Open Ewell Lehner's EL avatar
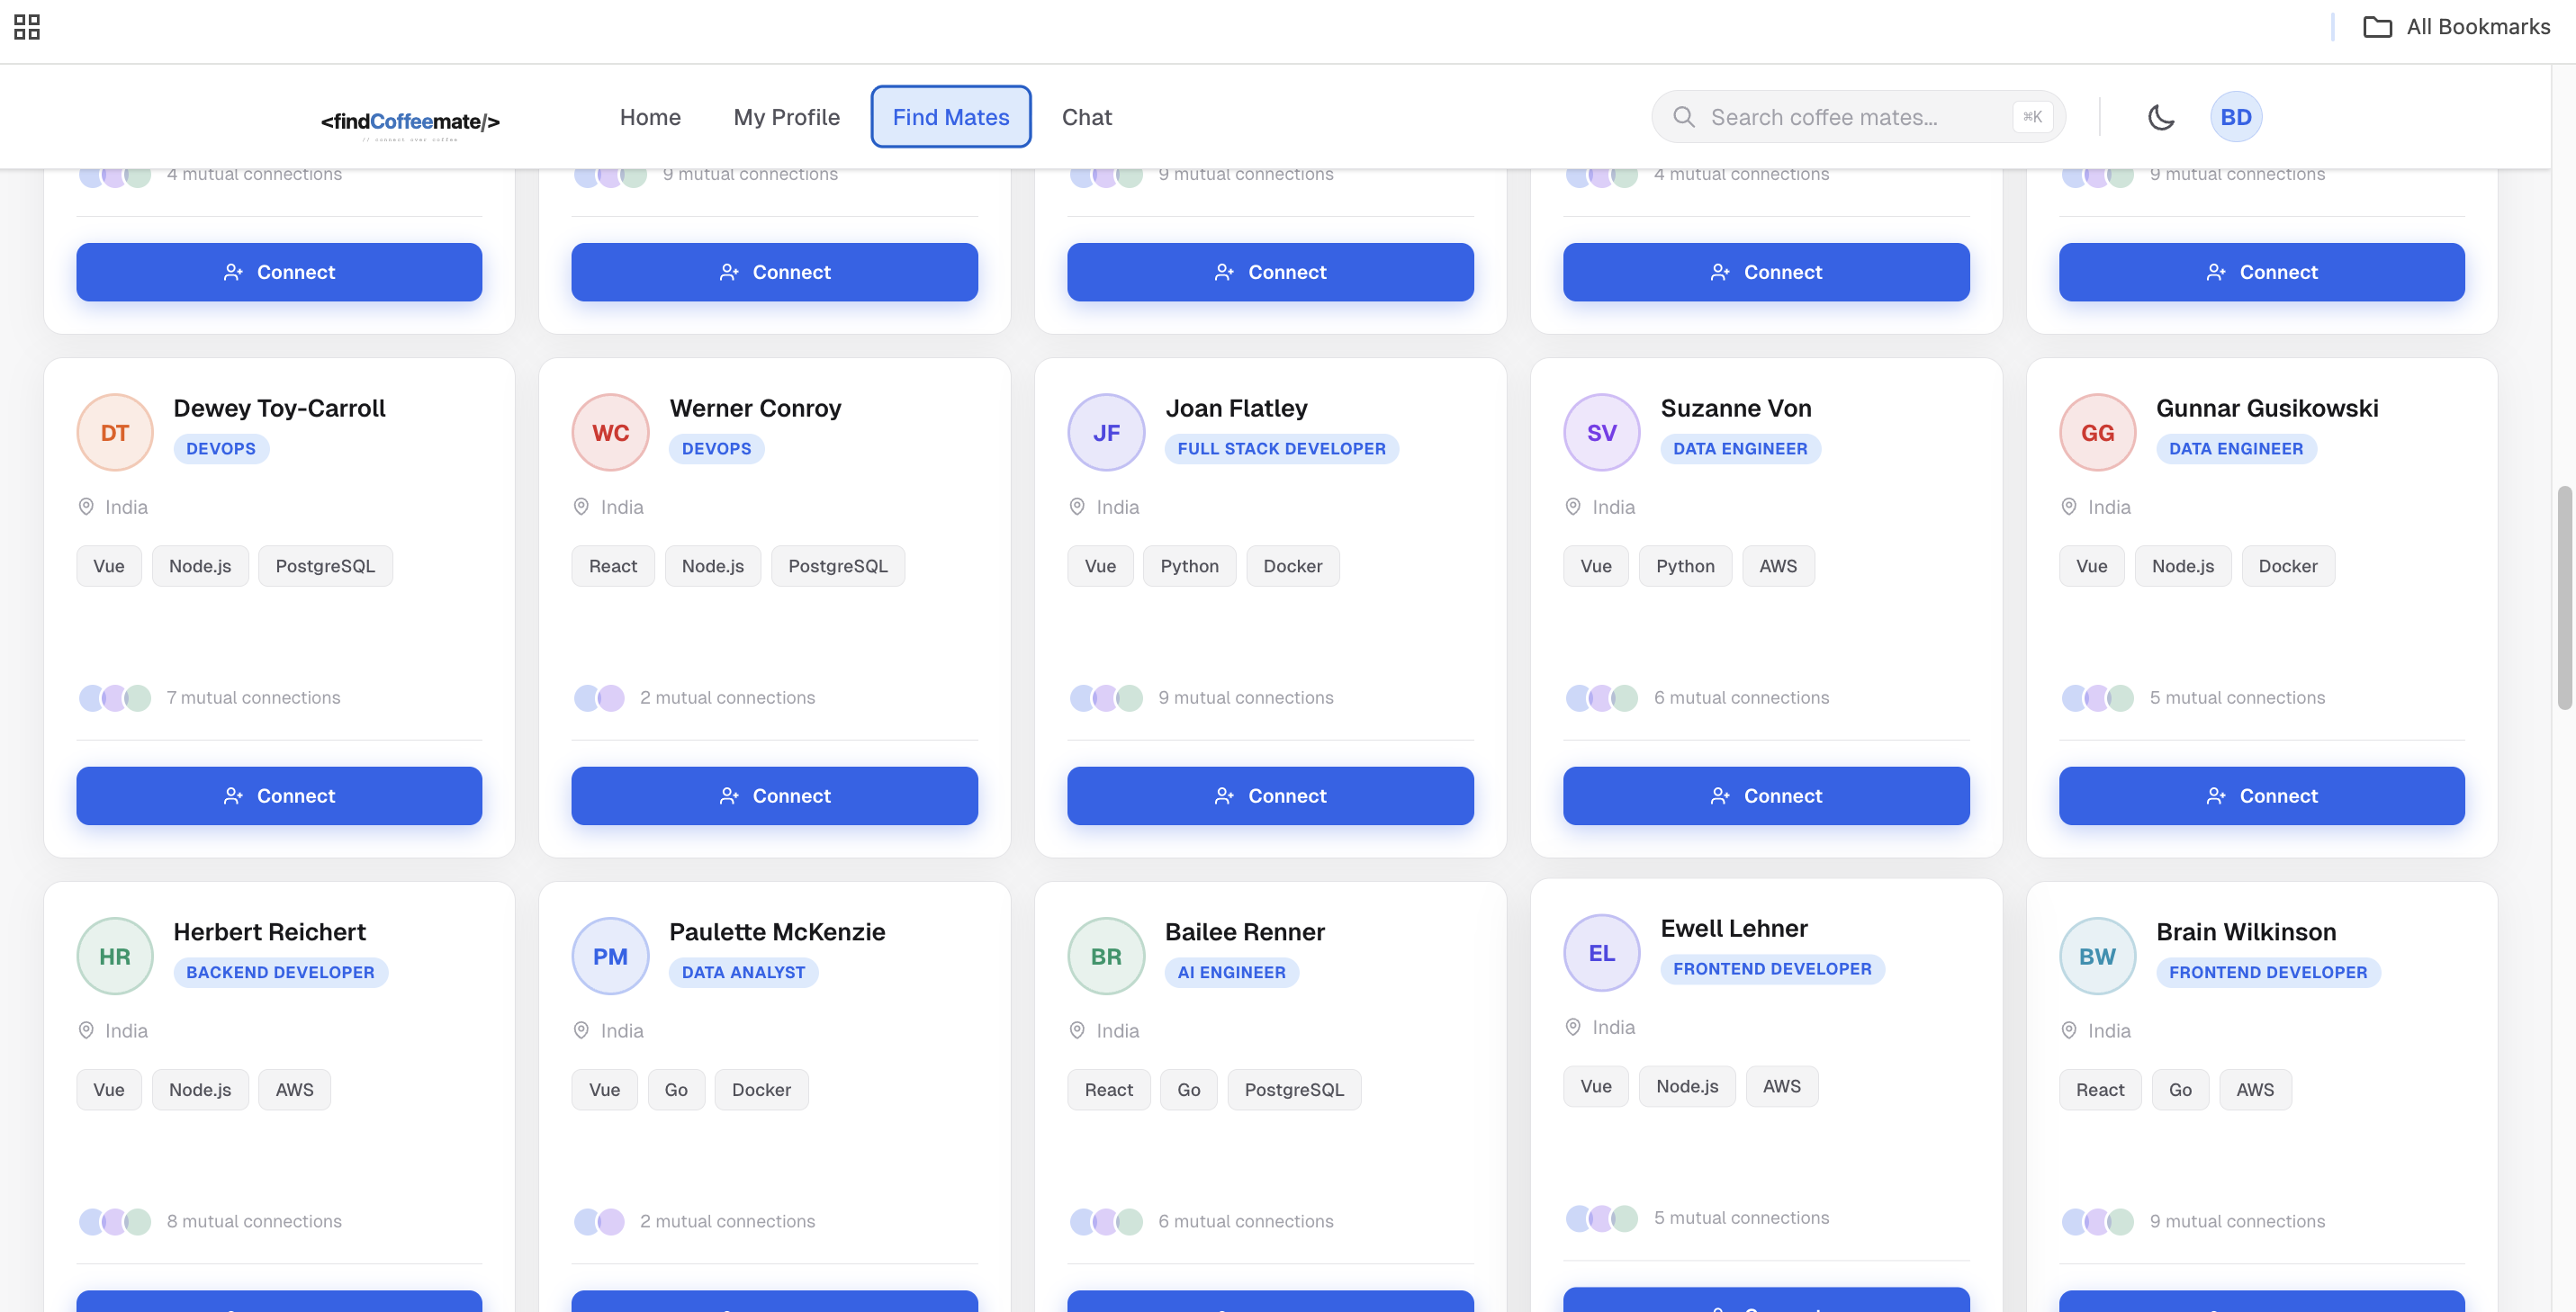The width and height of the screenshot is (2576, 1312). [1602, 953]
